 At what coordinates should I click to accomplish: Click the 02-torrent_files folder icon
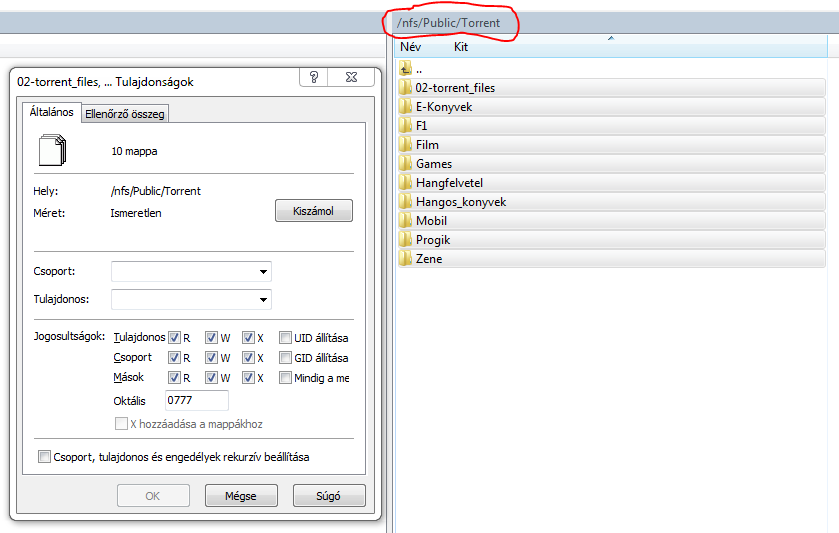click(405, 88)
